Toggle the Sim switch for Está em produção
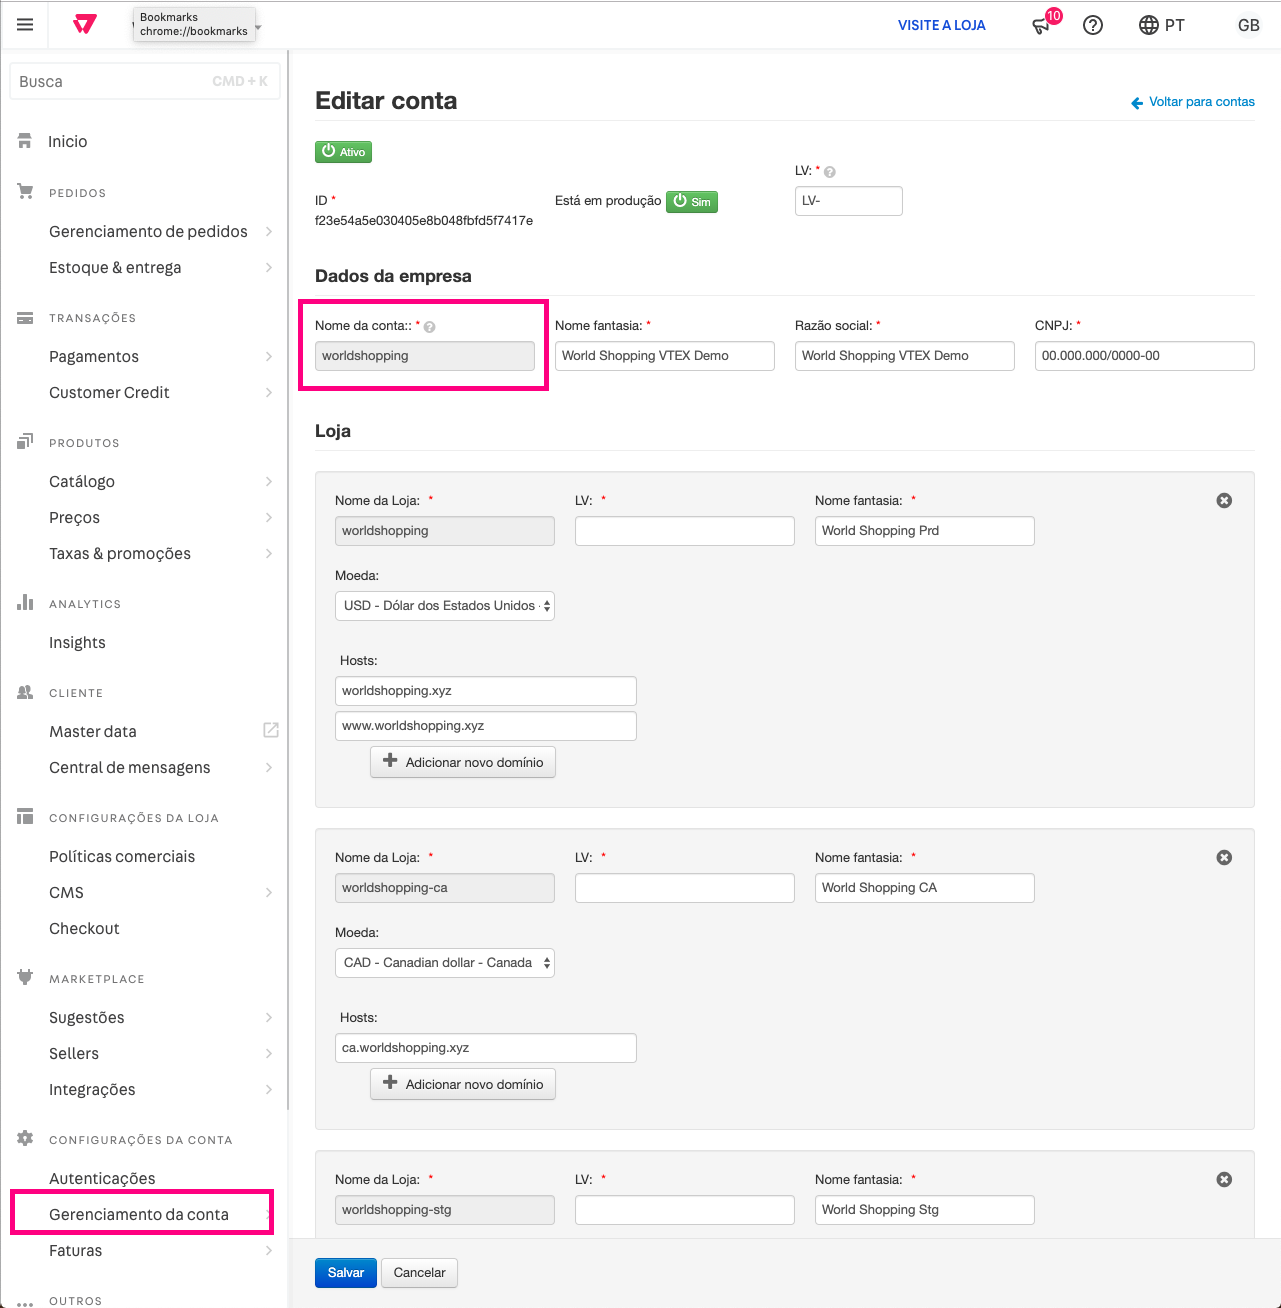The height and width of the screenshot is (1308, 1281). click(691, 201)
